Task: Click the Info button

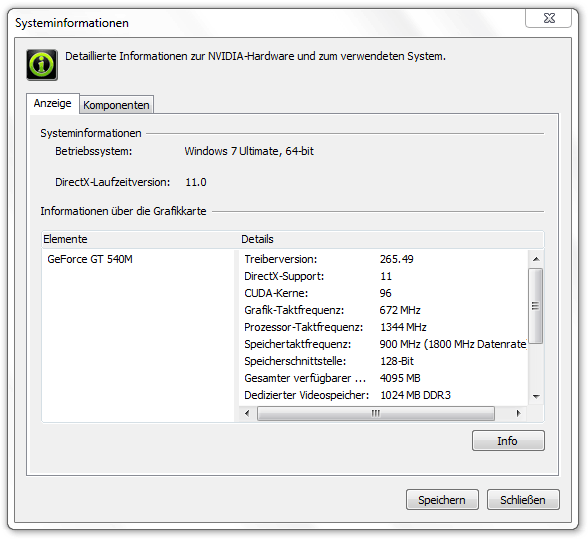Action: click(x=508, y=441)
